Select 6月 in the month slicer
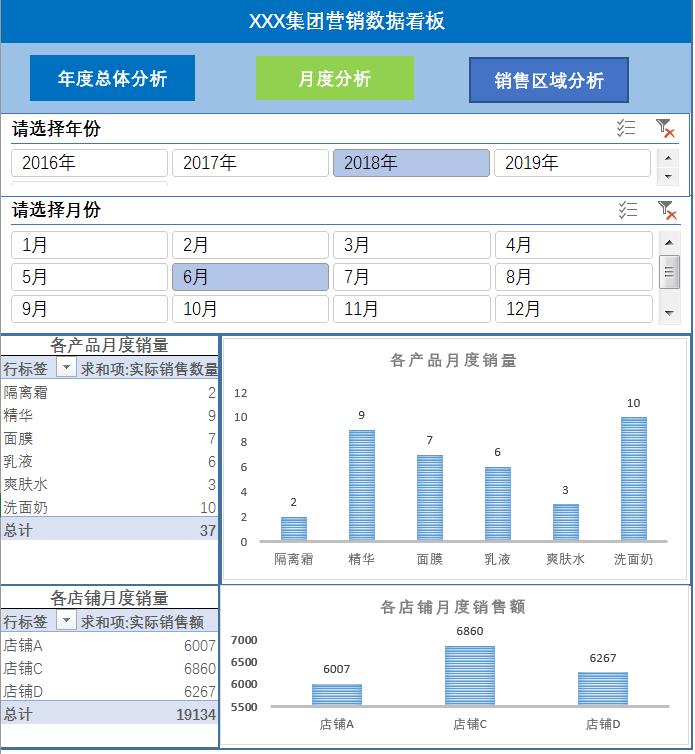The image size is (695, 754). click(x=250, y=277)
